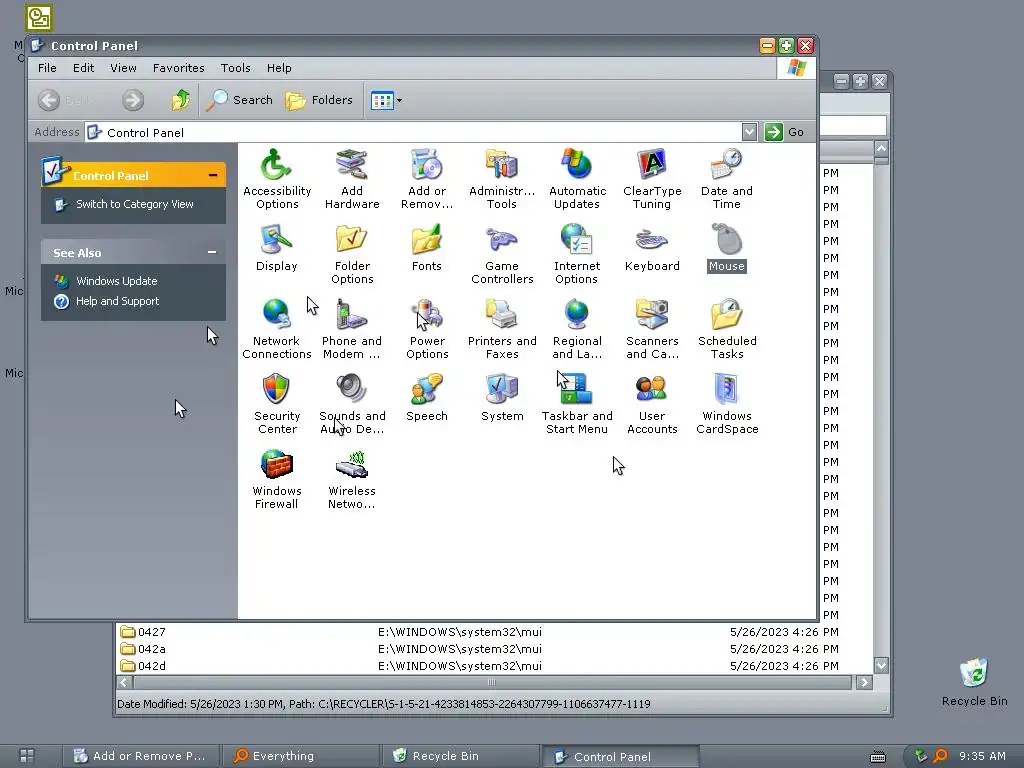The image size is (1024, 768).
Task: Click Switch to Category View link
Action: (x=135, y=204)
